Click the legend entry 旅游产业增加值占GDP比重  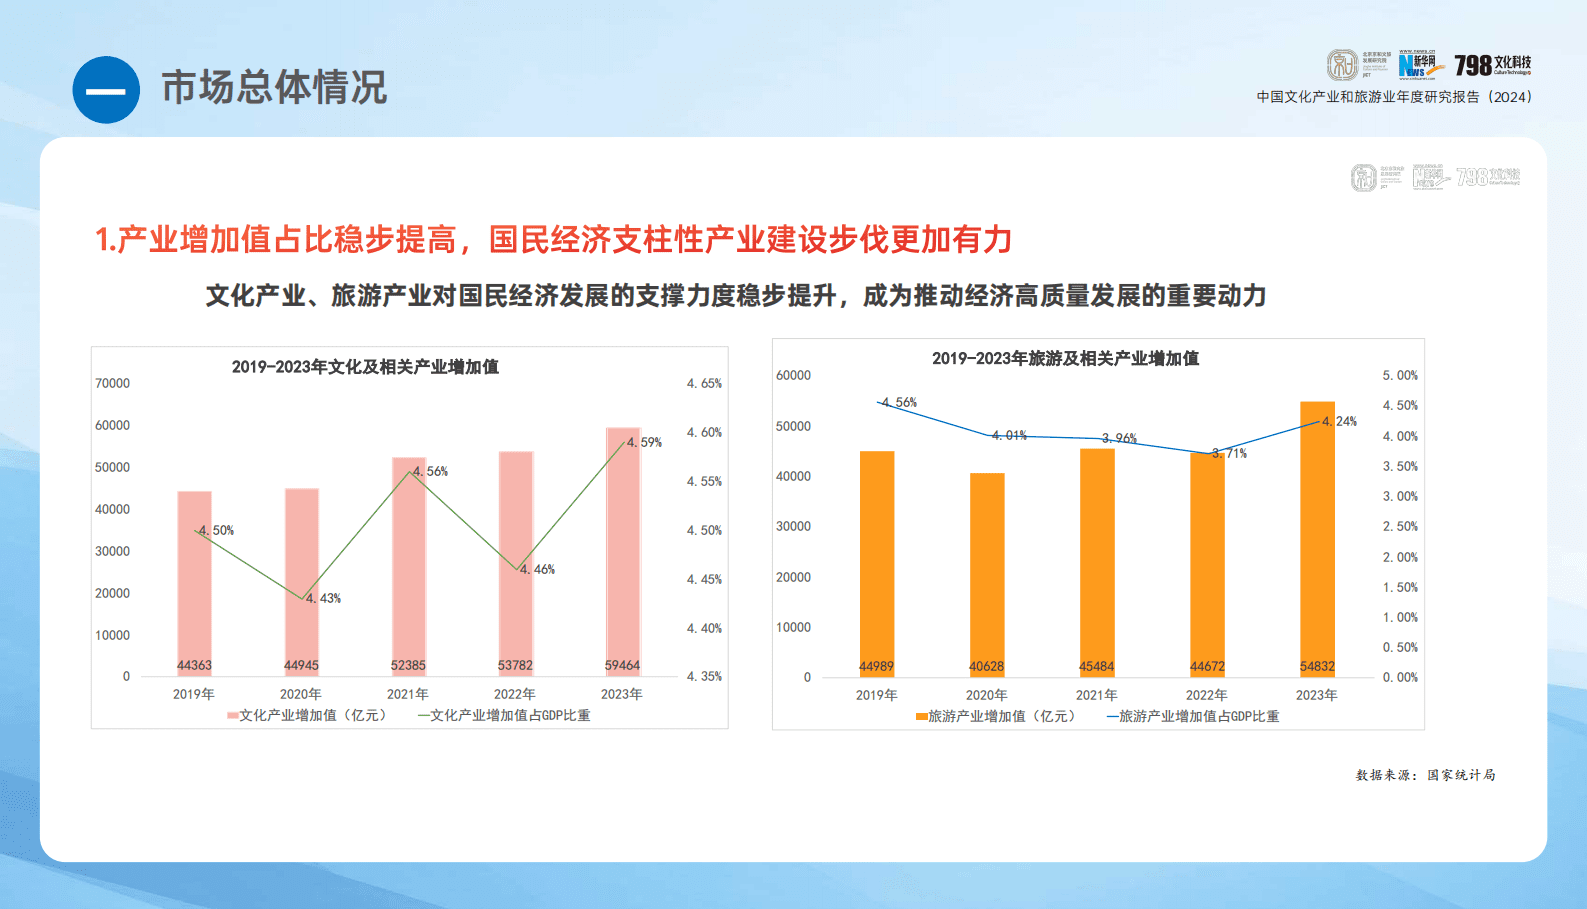[1193, 717]
